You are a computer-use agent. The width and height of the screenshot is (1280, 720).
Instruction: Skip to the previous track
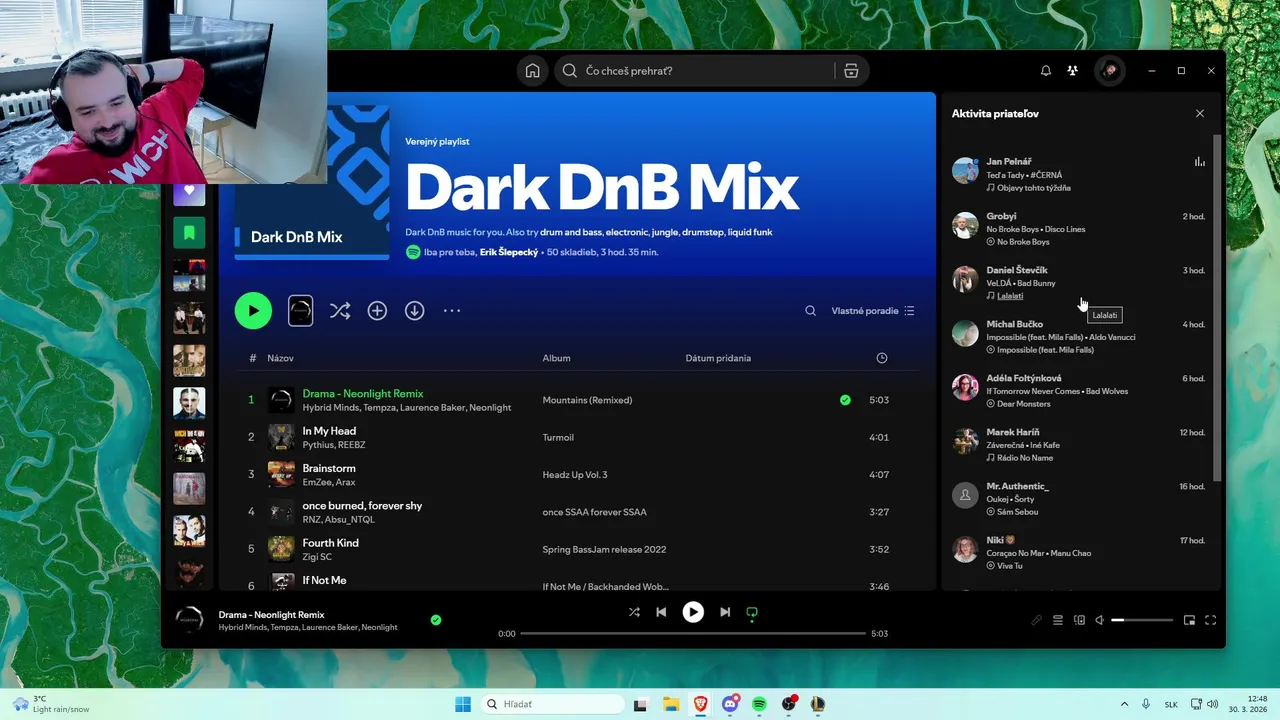click(x=661, y=612)
